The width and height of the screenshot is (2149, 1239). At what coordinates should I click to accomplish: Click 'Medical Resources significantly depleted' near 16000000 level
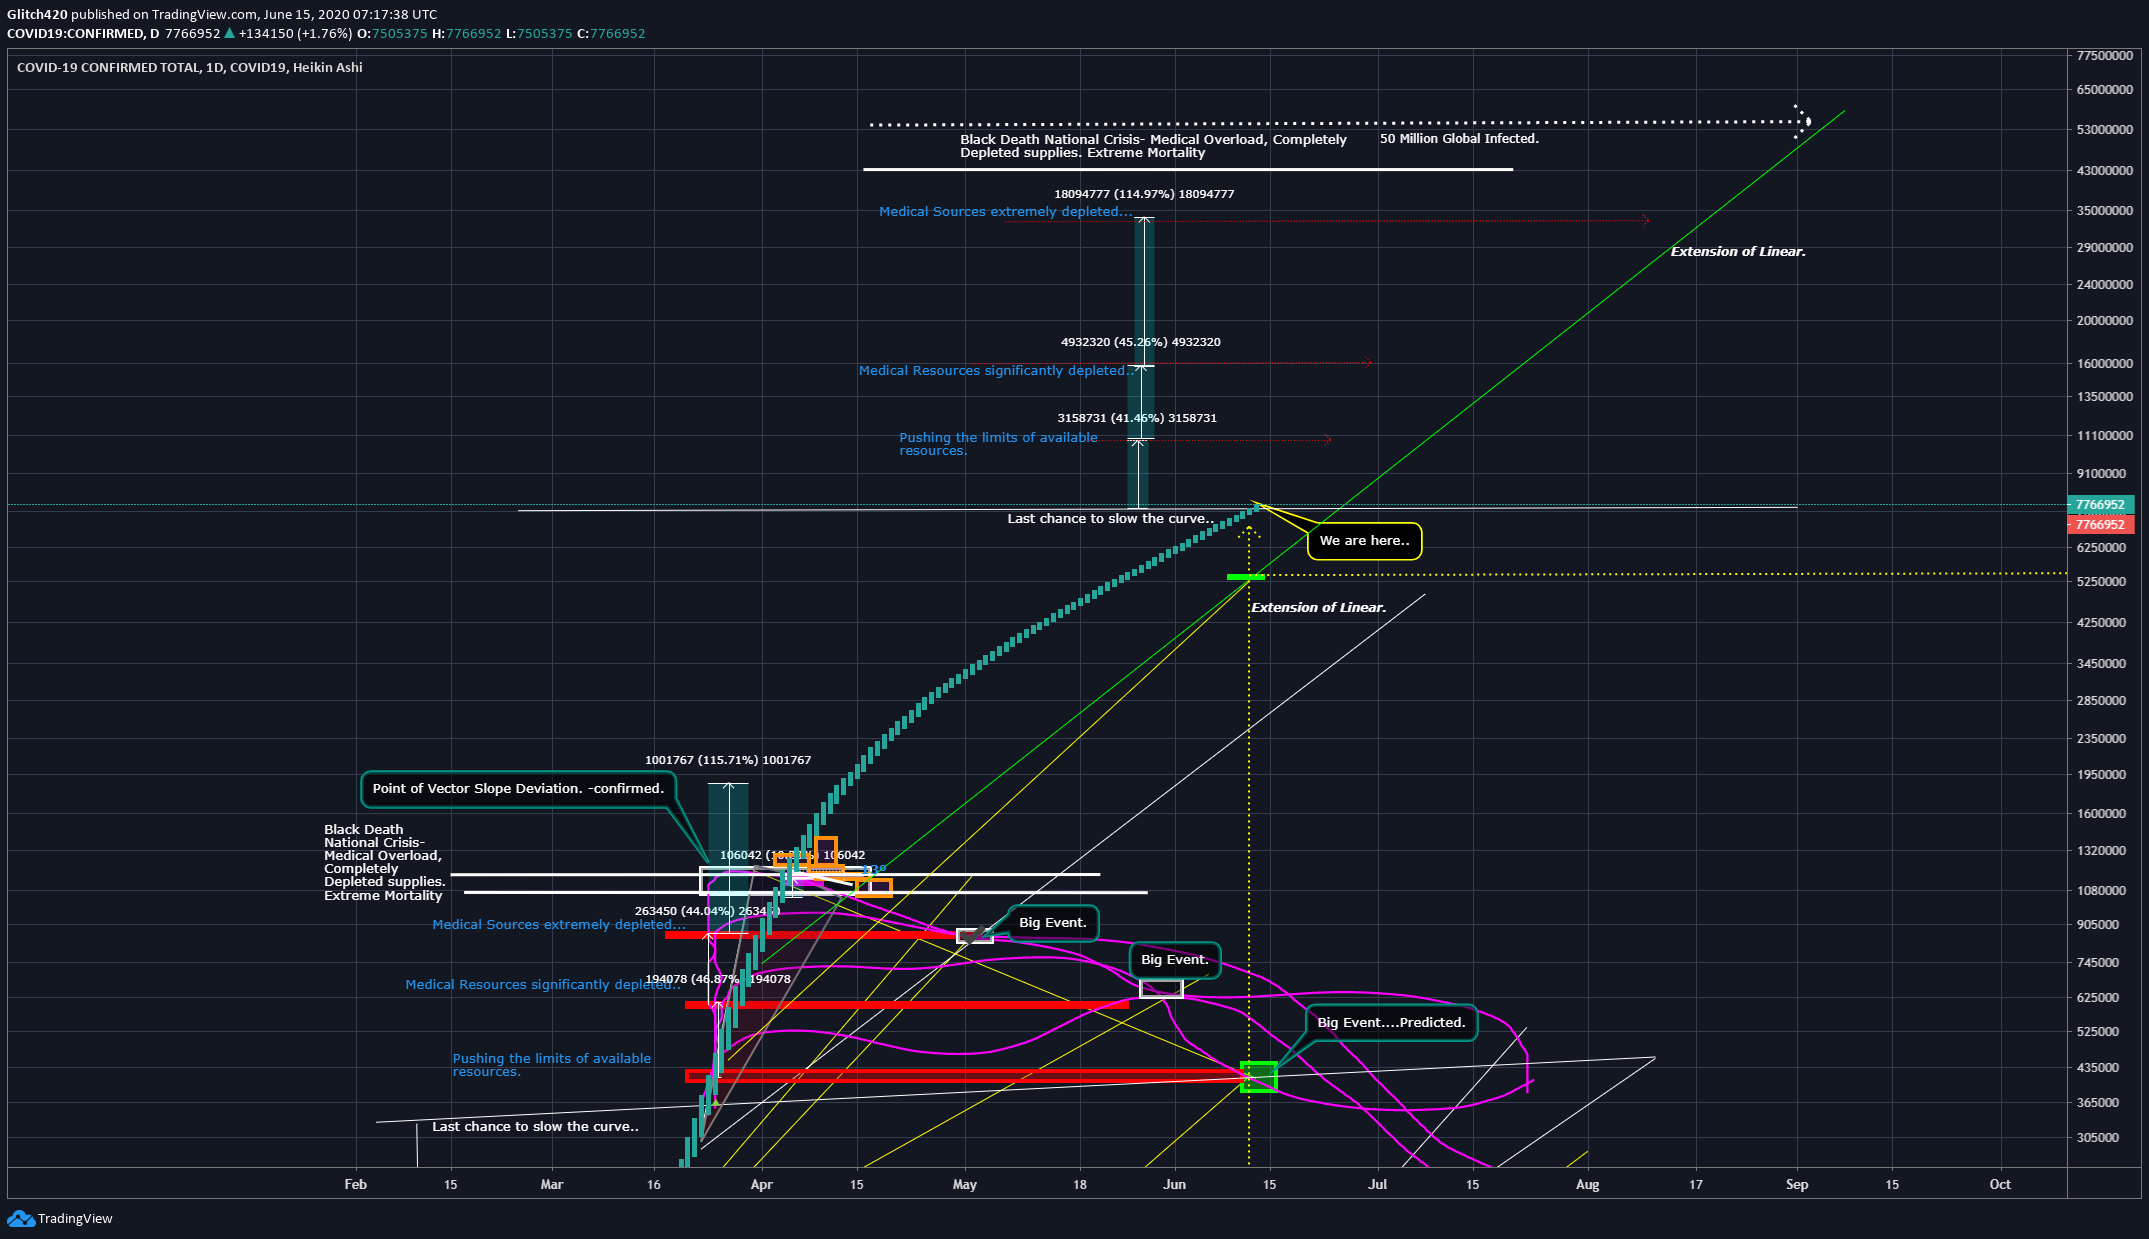995,370
